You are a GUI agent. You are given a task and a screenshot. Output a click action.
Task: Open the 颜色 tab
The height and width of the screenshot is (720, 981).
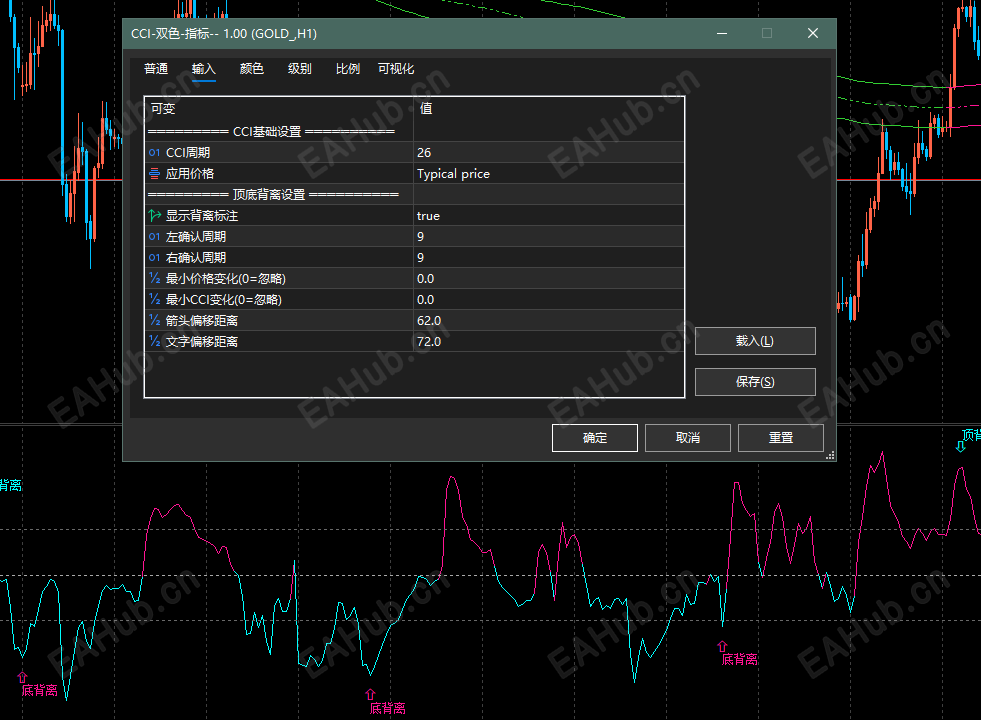tap(252, 69)
